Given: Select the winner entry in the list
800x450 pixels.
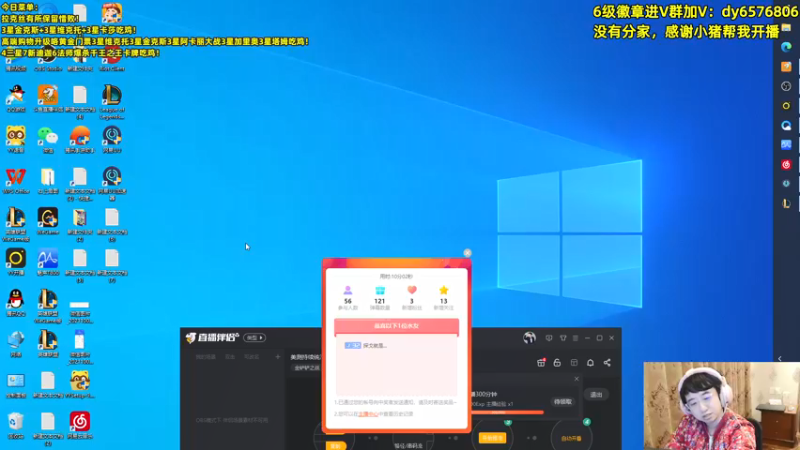Looking at the screenshot, I should pyautogui.click(x=366, y=345).
